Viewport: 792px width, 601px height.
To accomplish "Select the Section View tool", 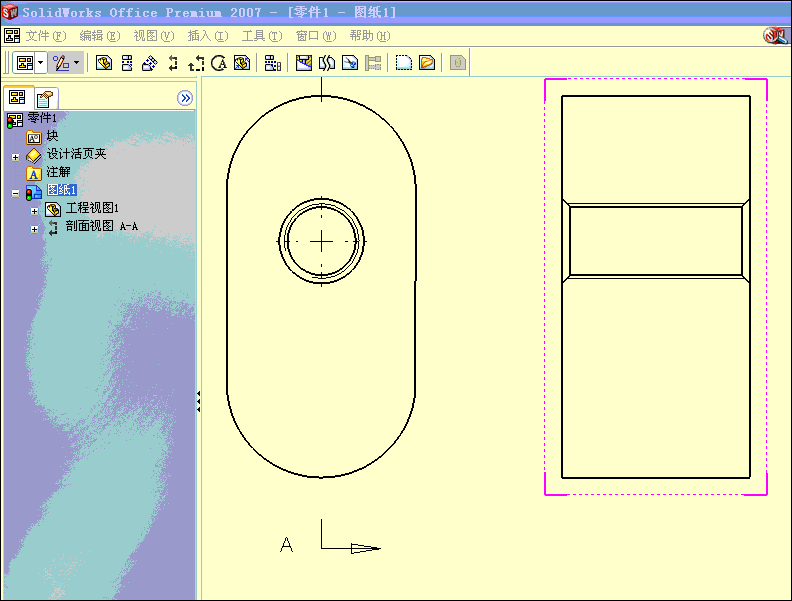I will pyautogui.click(x=173, y=63).
